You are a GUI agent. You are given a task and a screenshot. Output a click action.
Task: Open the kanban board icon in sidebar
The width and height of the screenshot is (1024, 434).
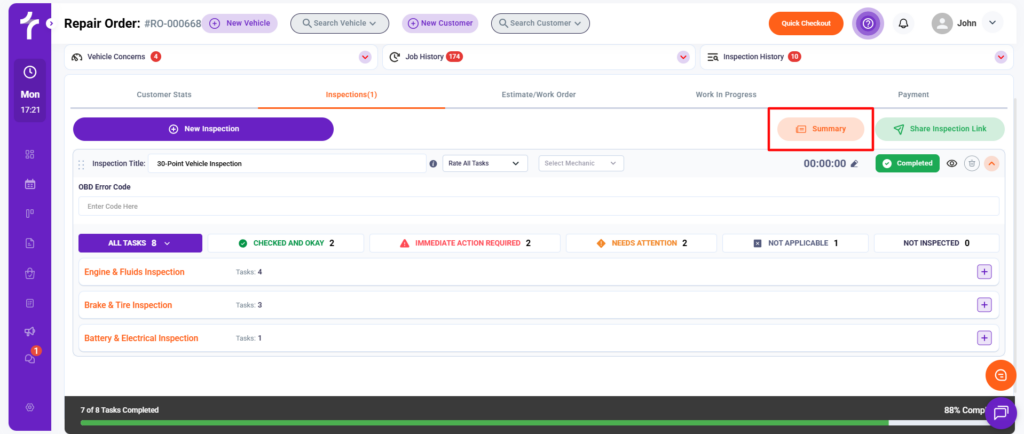click(x=29, y=213)
